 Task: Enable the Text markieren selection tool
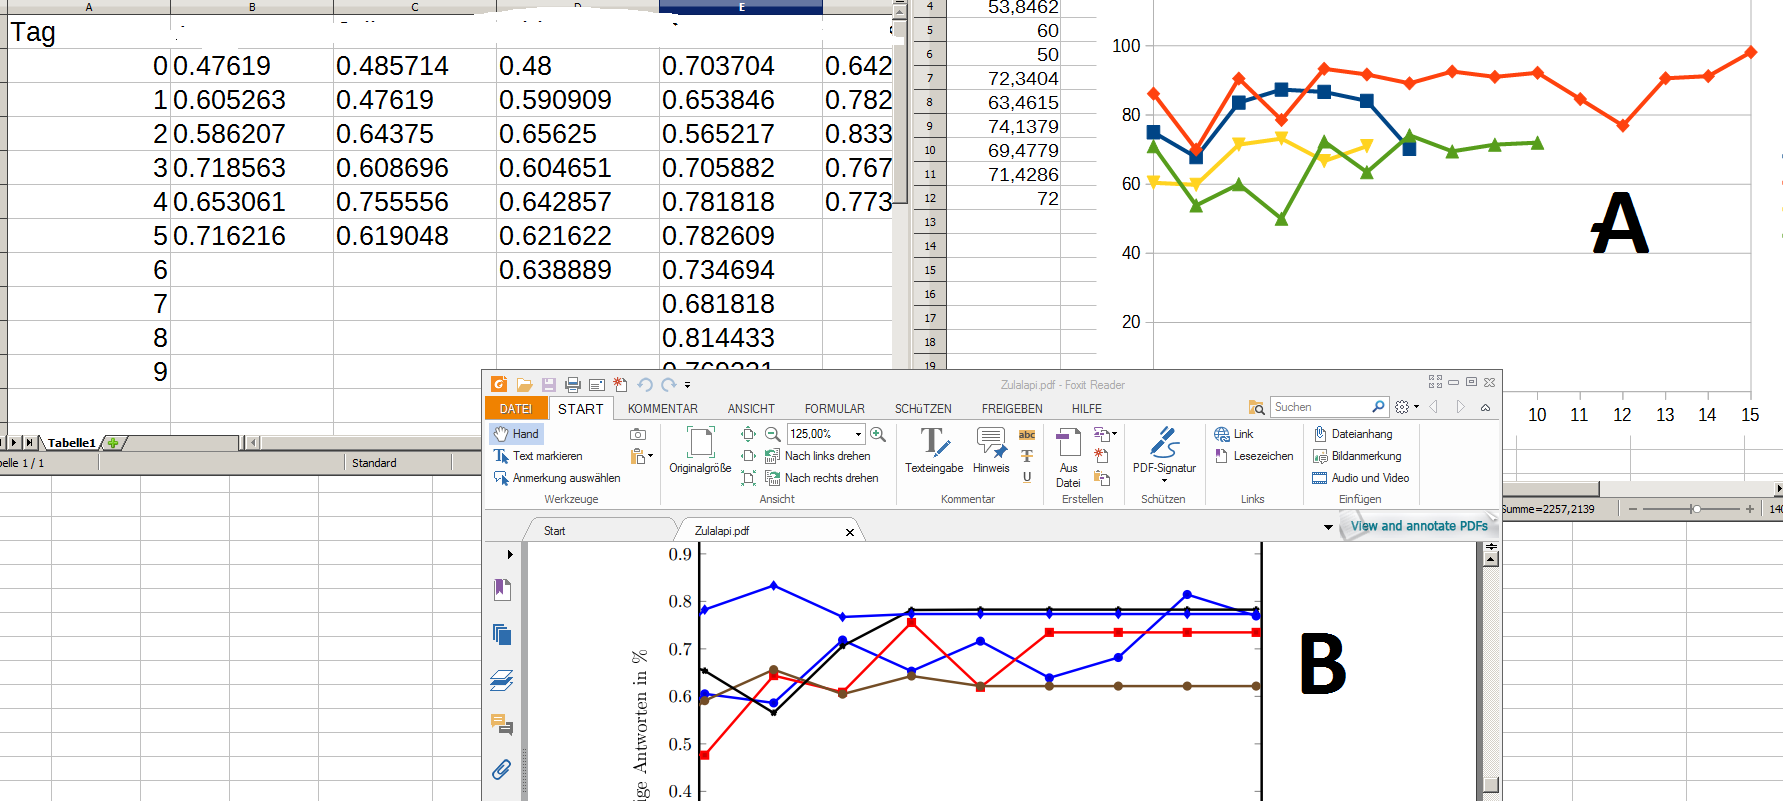(538, 456)
